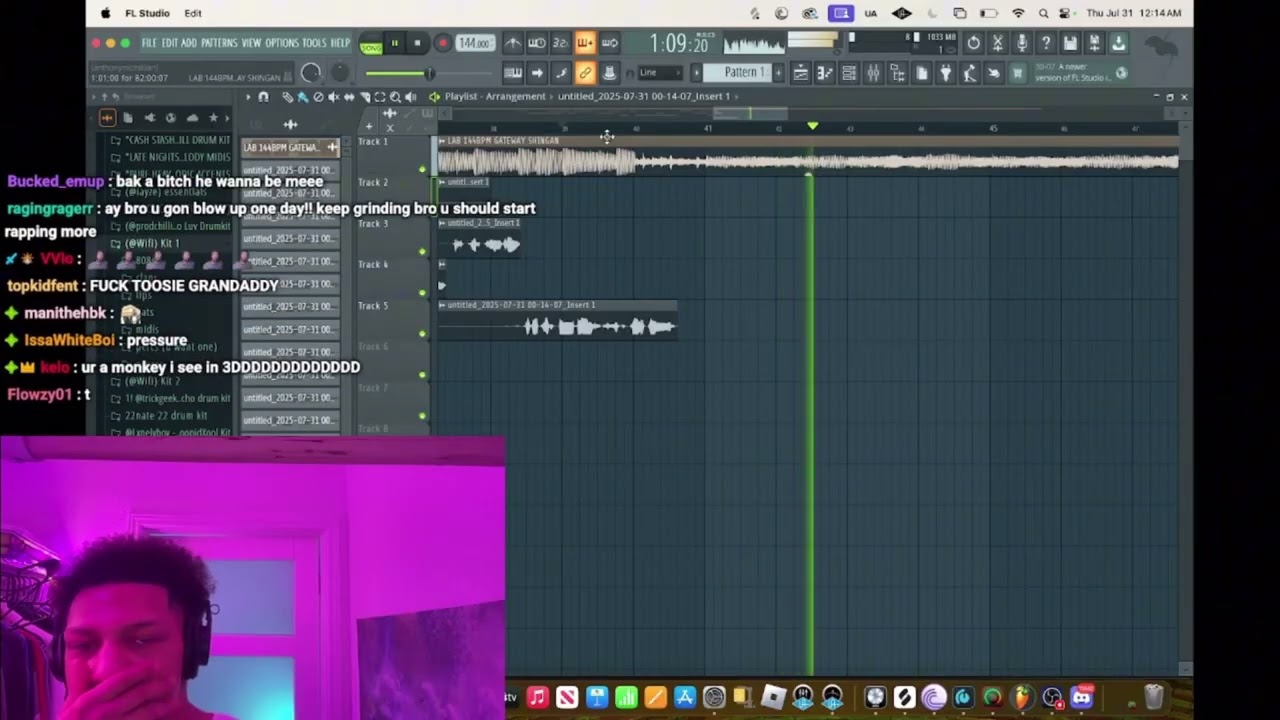Select the playlist draw pencil tool
Image resolution: width=1280 pixels, height=720 pixels.
[287, 97]
